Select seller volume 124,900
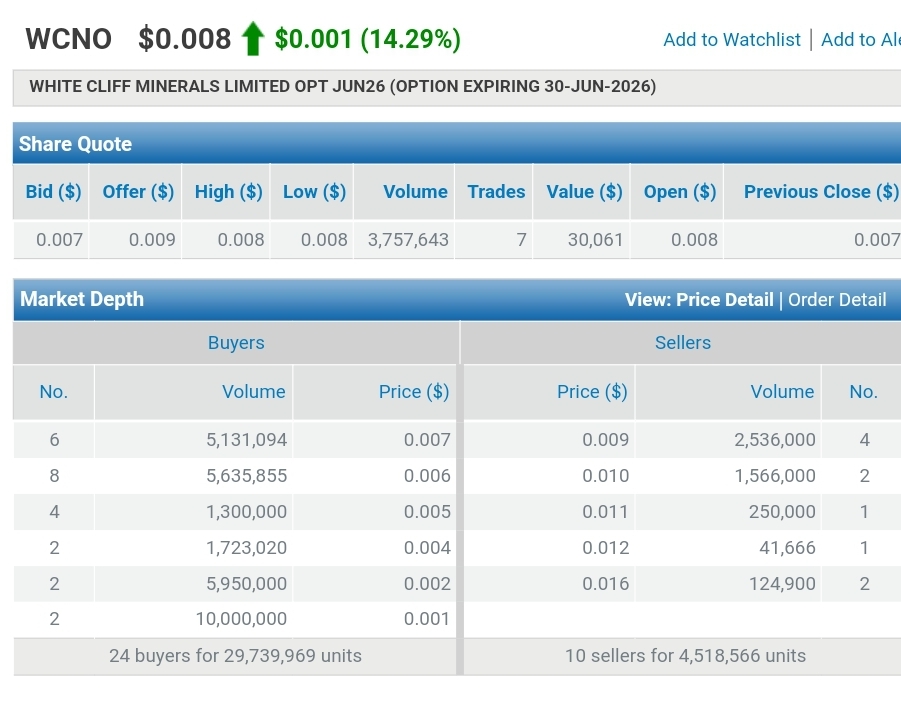 (x=782, y=584)
